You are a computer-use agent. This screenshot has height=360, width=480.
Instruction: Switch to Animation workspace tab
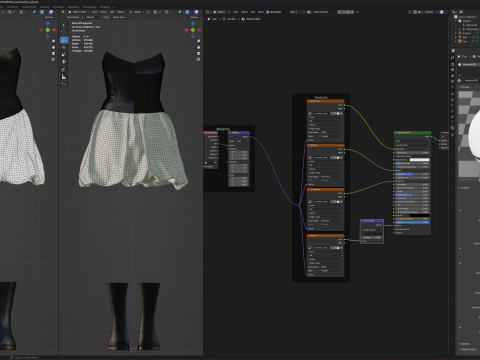(58, 7)
